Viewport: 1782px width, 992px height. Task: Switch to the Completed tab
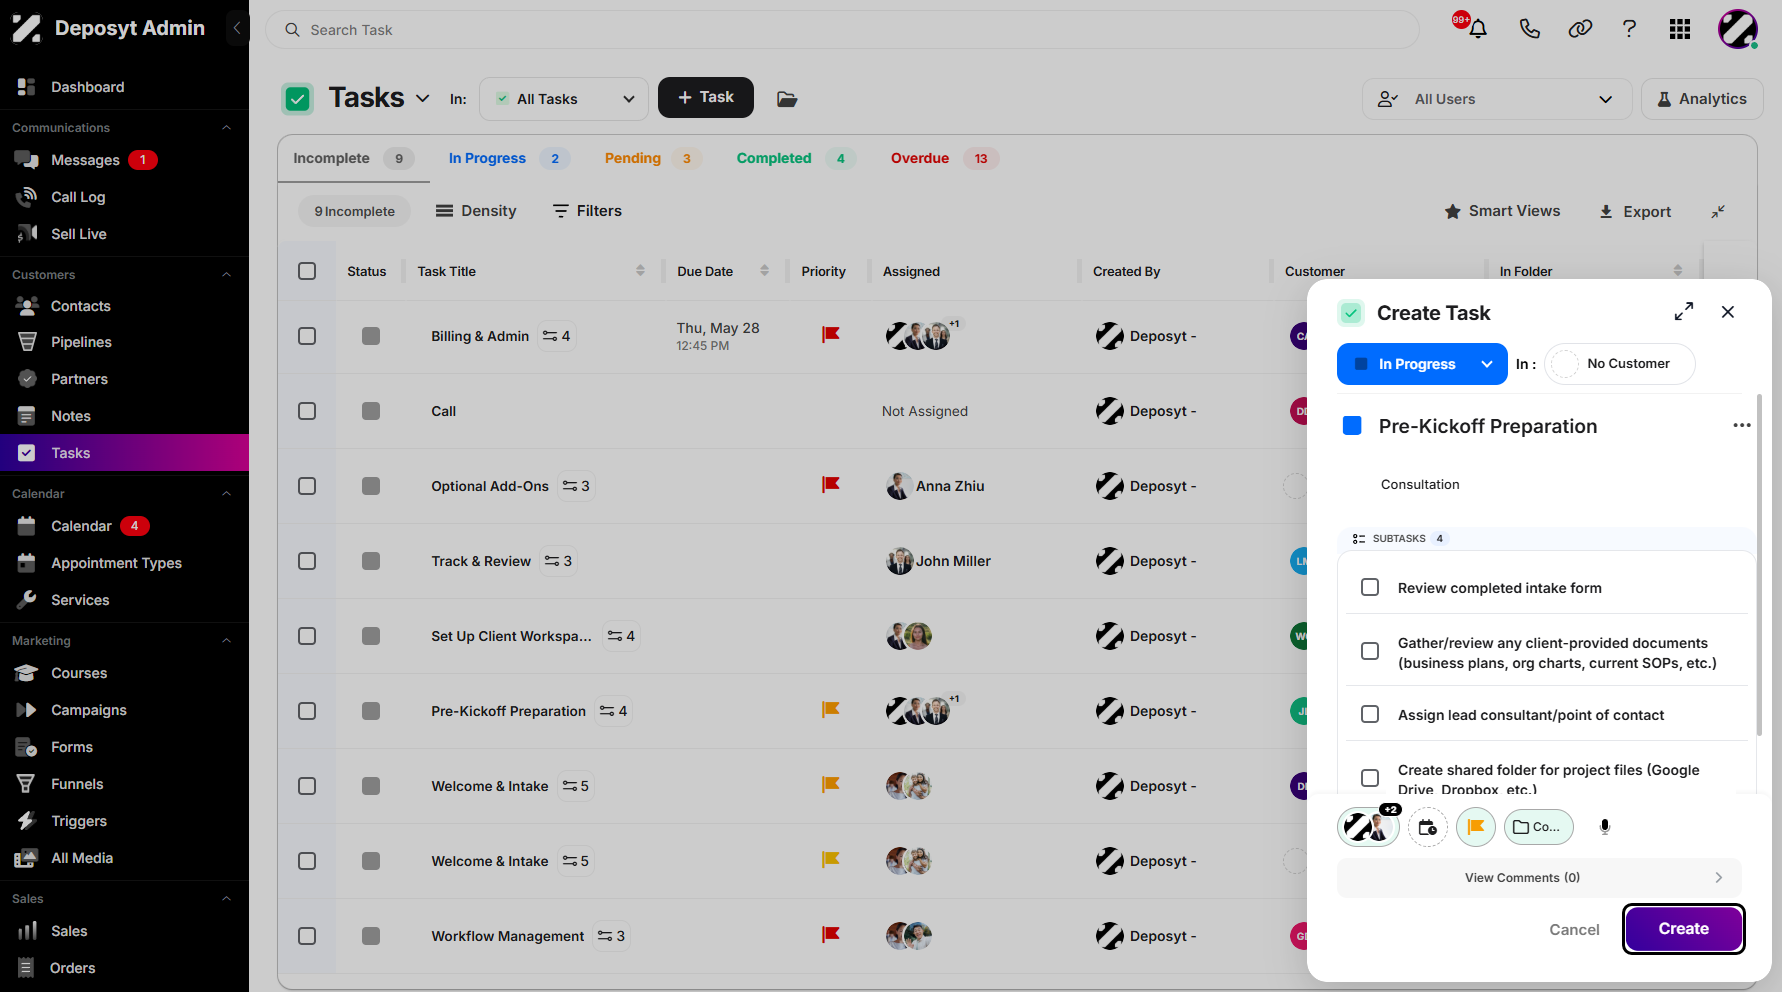pyautogui.click(x=795, y=158)
